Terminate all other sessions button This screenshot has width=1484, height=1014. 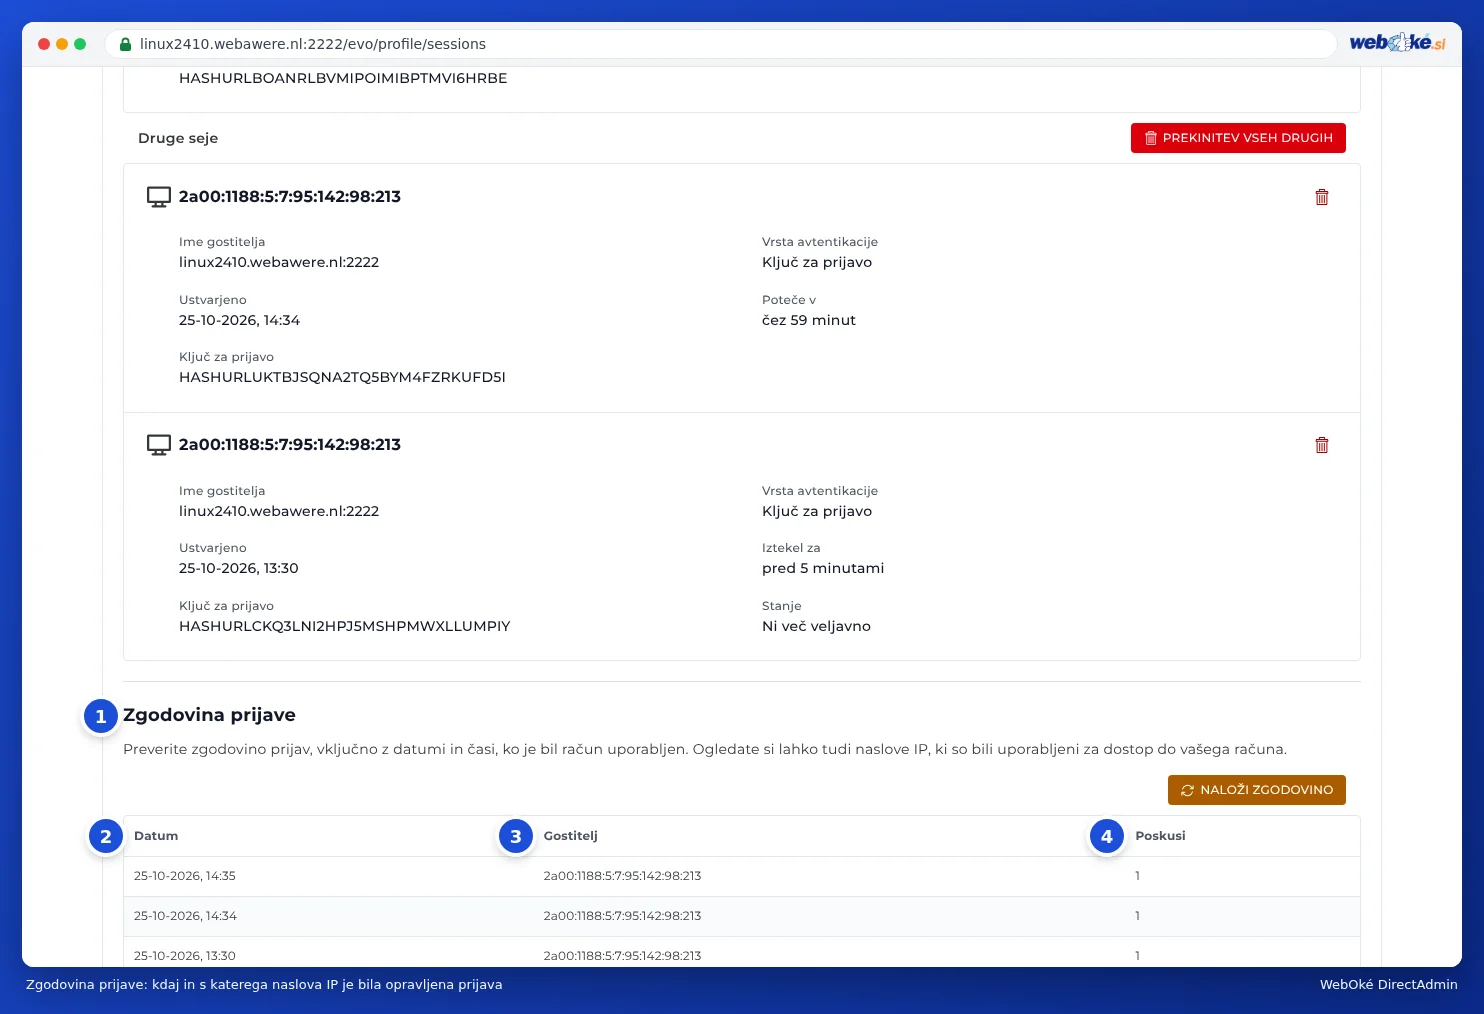[1238, 138]
